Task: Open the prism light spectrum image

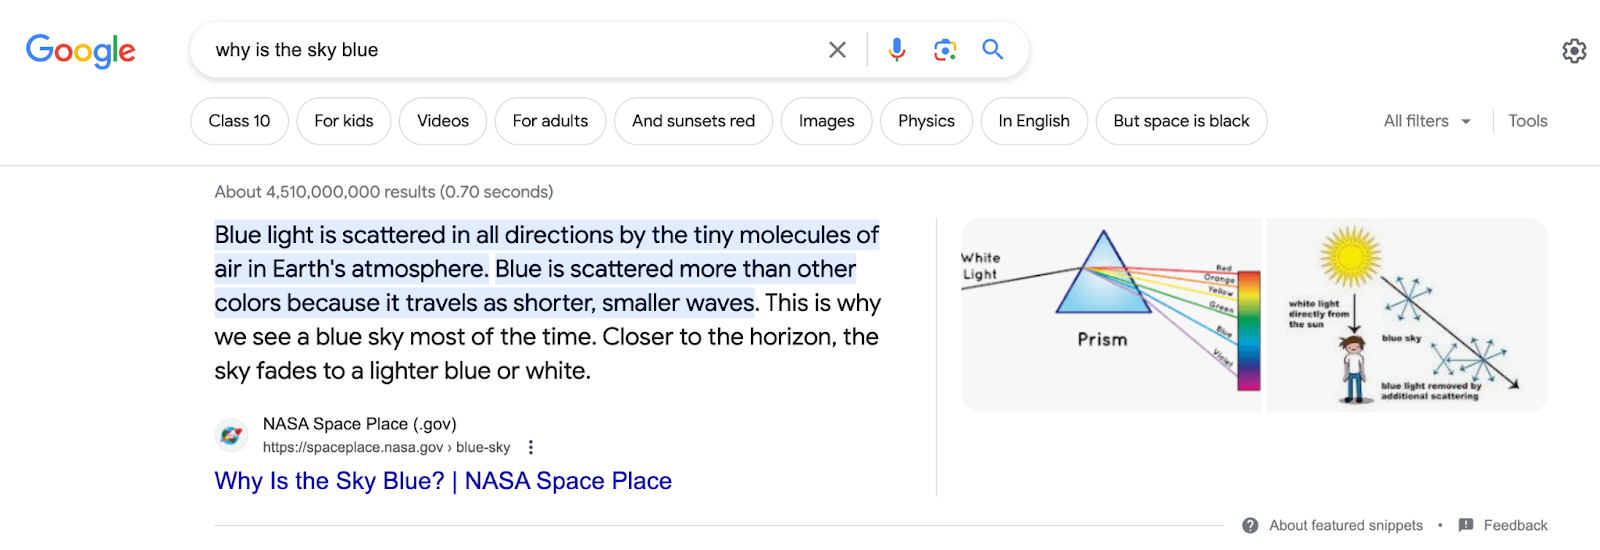Action: (1111, 315)
